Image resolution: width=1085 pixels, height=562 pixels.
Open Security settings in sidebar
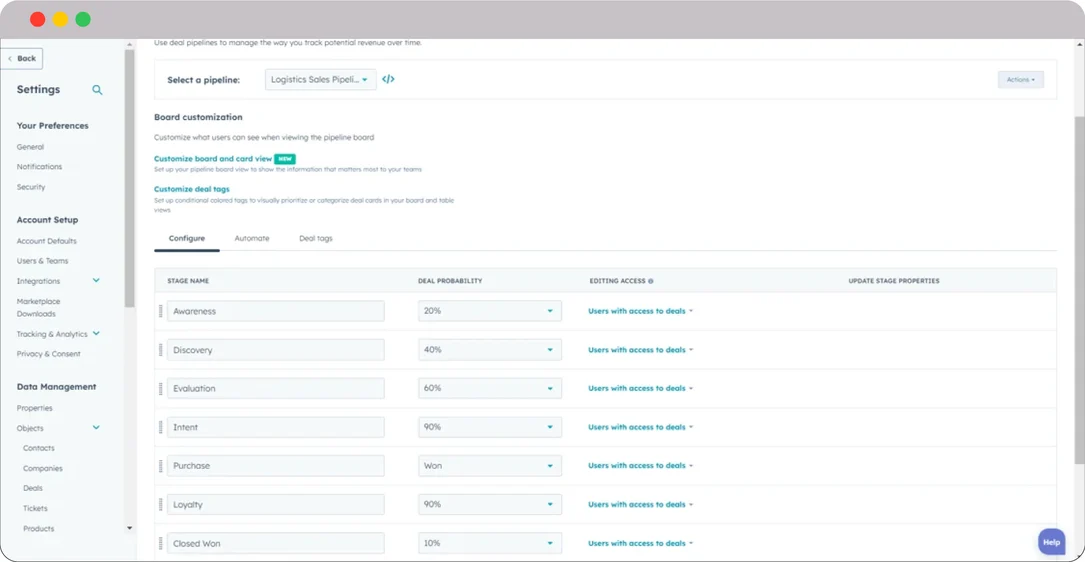click(x=31, y=187)
